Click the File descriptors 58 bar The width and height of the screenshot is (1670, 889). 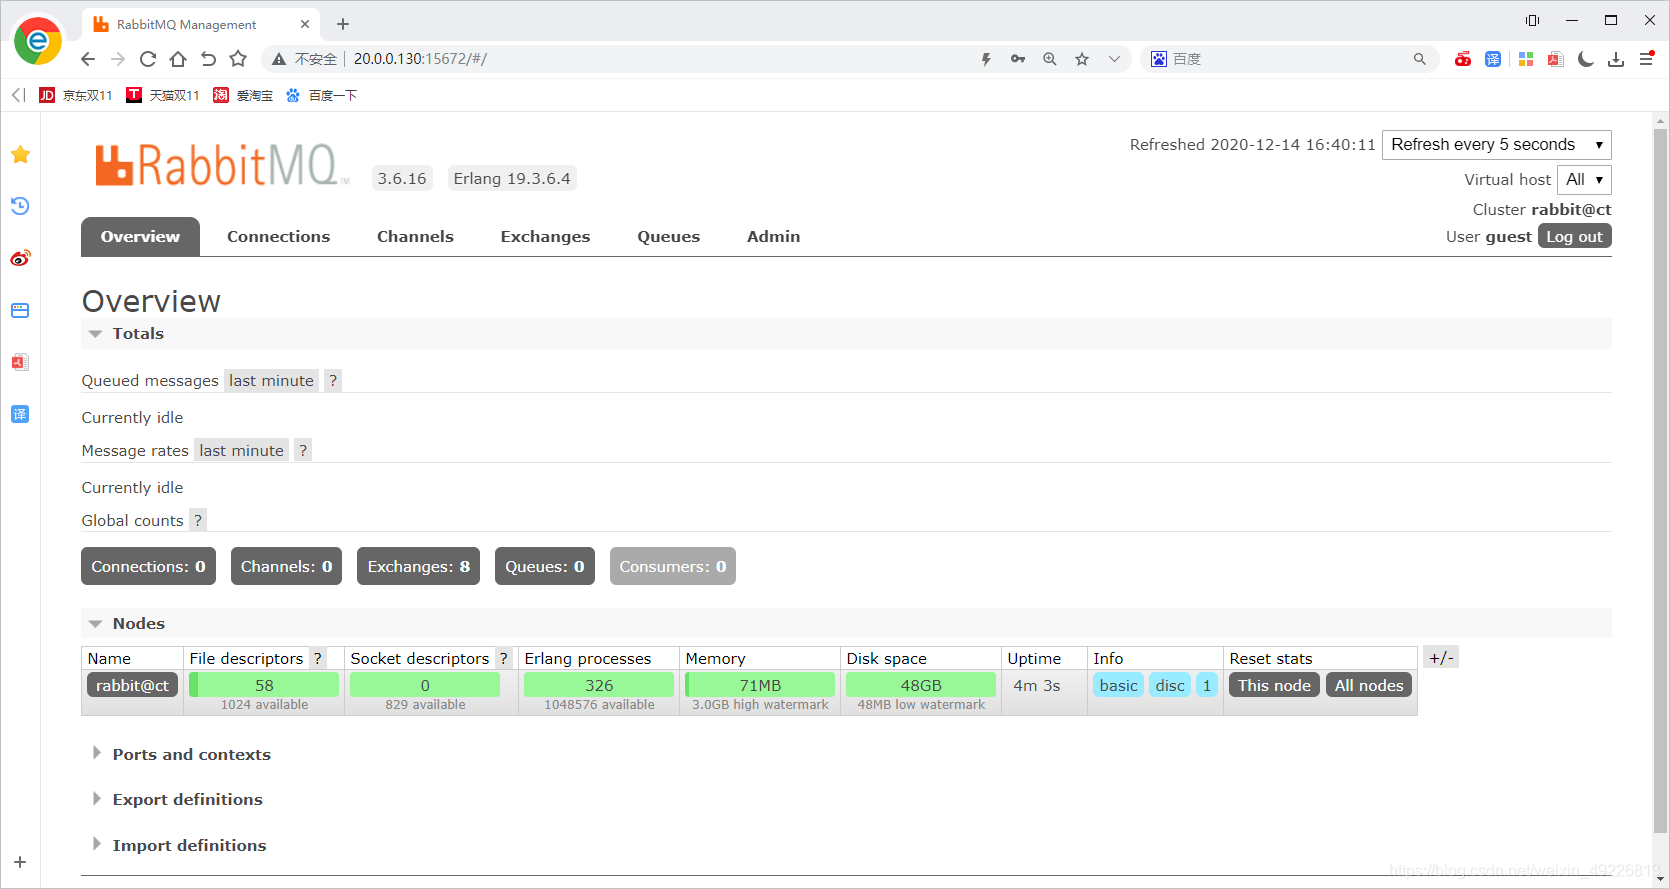tap(264, 685)
